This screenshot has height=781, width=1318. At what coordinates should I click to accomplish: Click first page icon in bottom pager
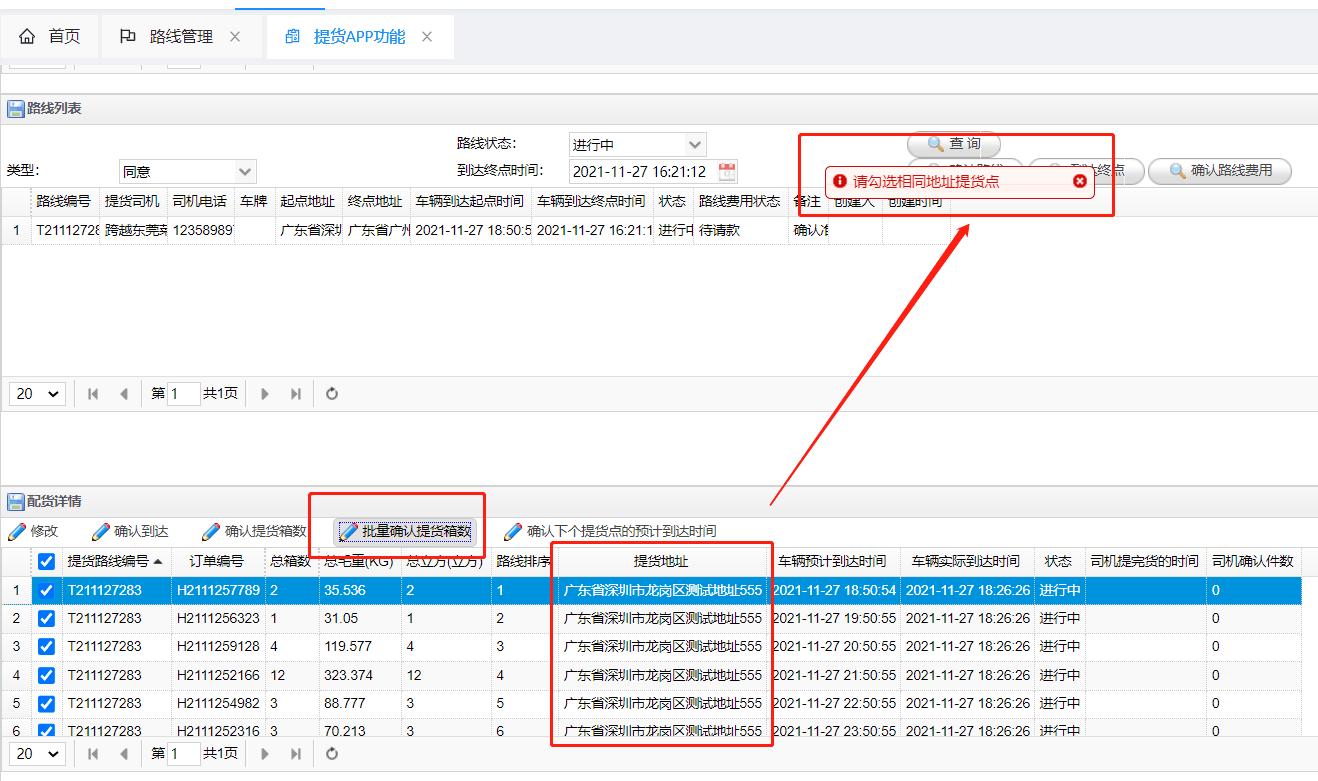tap(93, 753)
